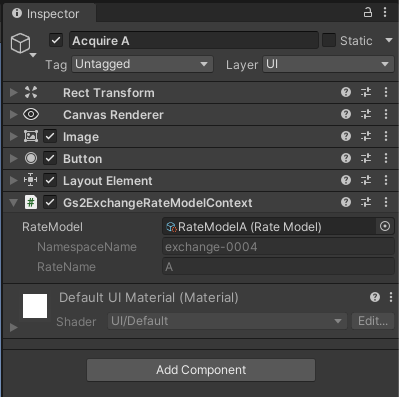Open Default UI Material three-dot menu
This screenshot has width=399, height=397.
[391, 297]
